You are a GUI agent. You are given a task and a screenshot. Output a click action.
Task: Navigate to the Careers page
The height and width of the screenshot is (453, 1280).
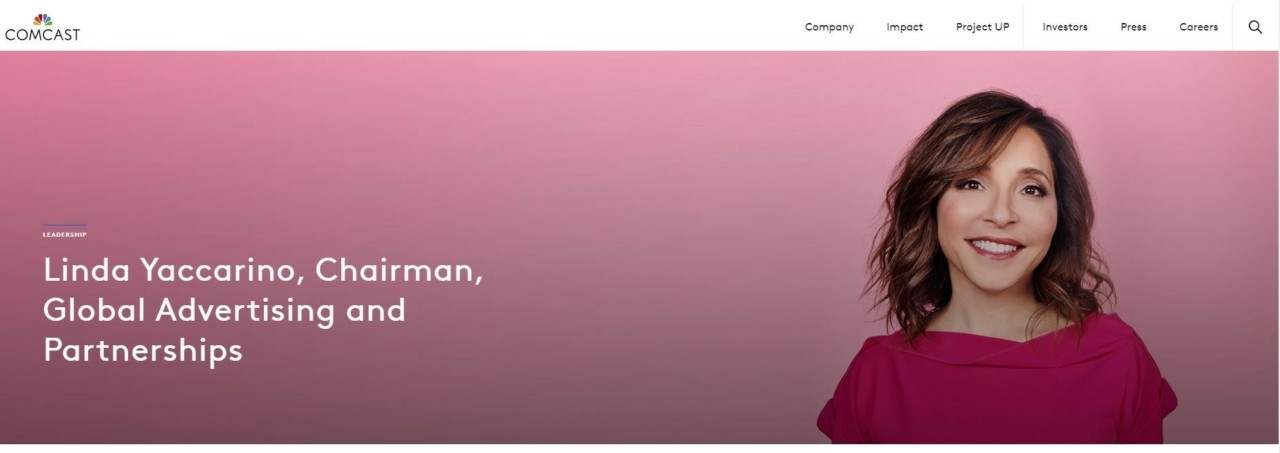click(x=1198, y=27)
